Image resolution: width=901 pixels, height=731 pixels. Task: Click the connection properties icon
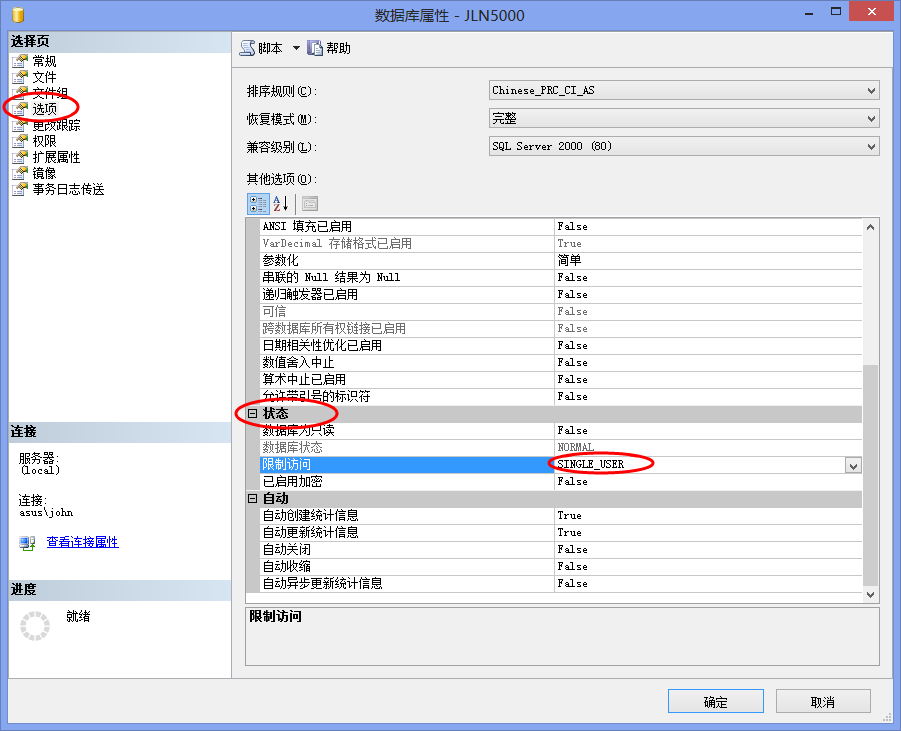27,542
